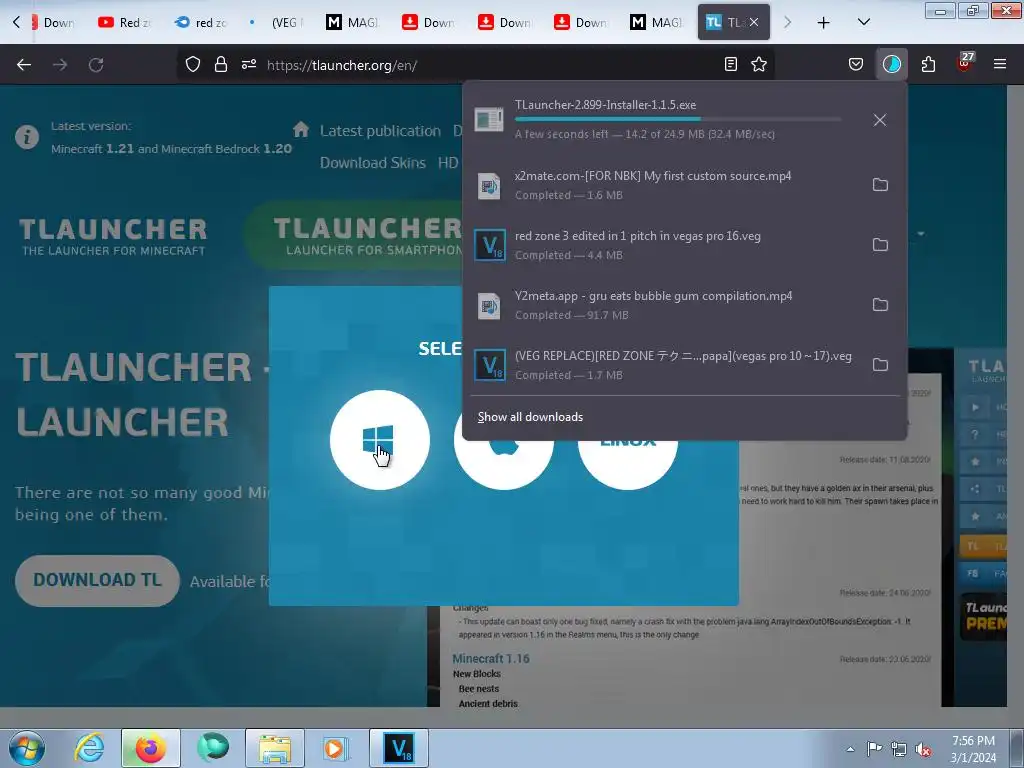
Task: Open a new tab with plus button
Action: click(824, 22)
